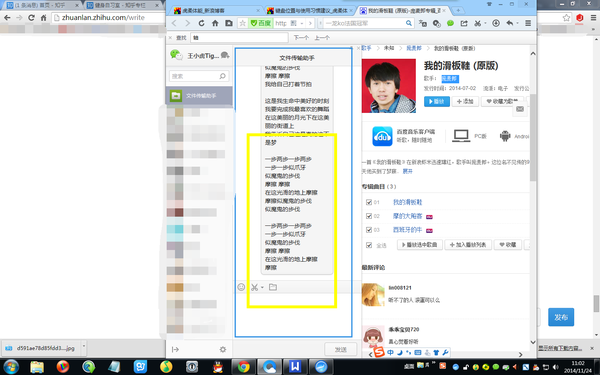Close the find bar with the X
The width and height of the screenshot is (600, 375).
click(x=170, y=38)
